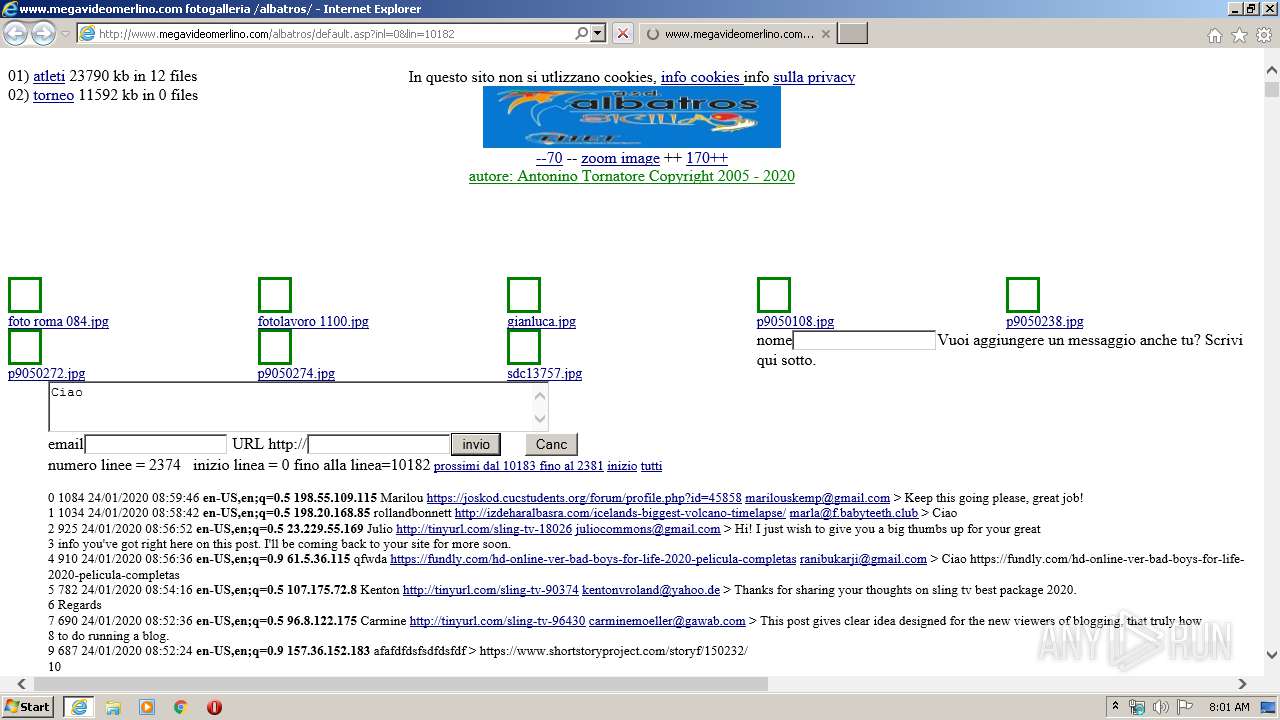This screenshot has height=720, width=1280.
Task: Click the horizontal scrollbar right arrow
Action: (1242, 684)
